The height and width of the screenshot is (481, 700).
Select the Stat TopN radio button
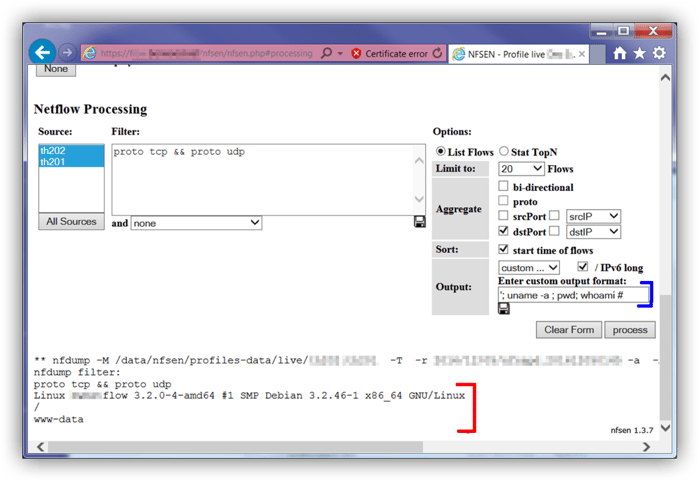(x=504, y=151)
